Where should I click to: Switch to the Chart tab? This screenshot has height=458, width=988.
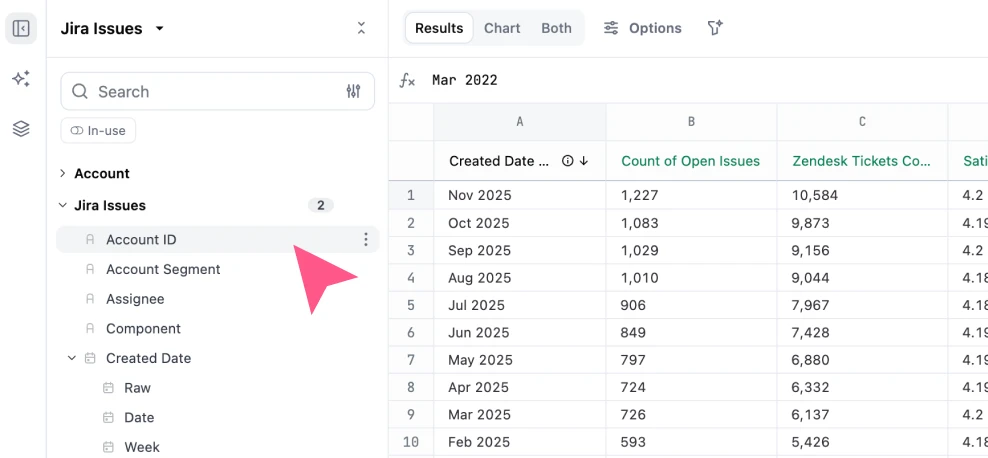(502, 28)
